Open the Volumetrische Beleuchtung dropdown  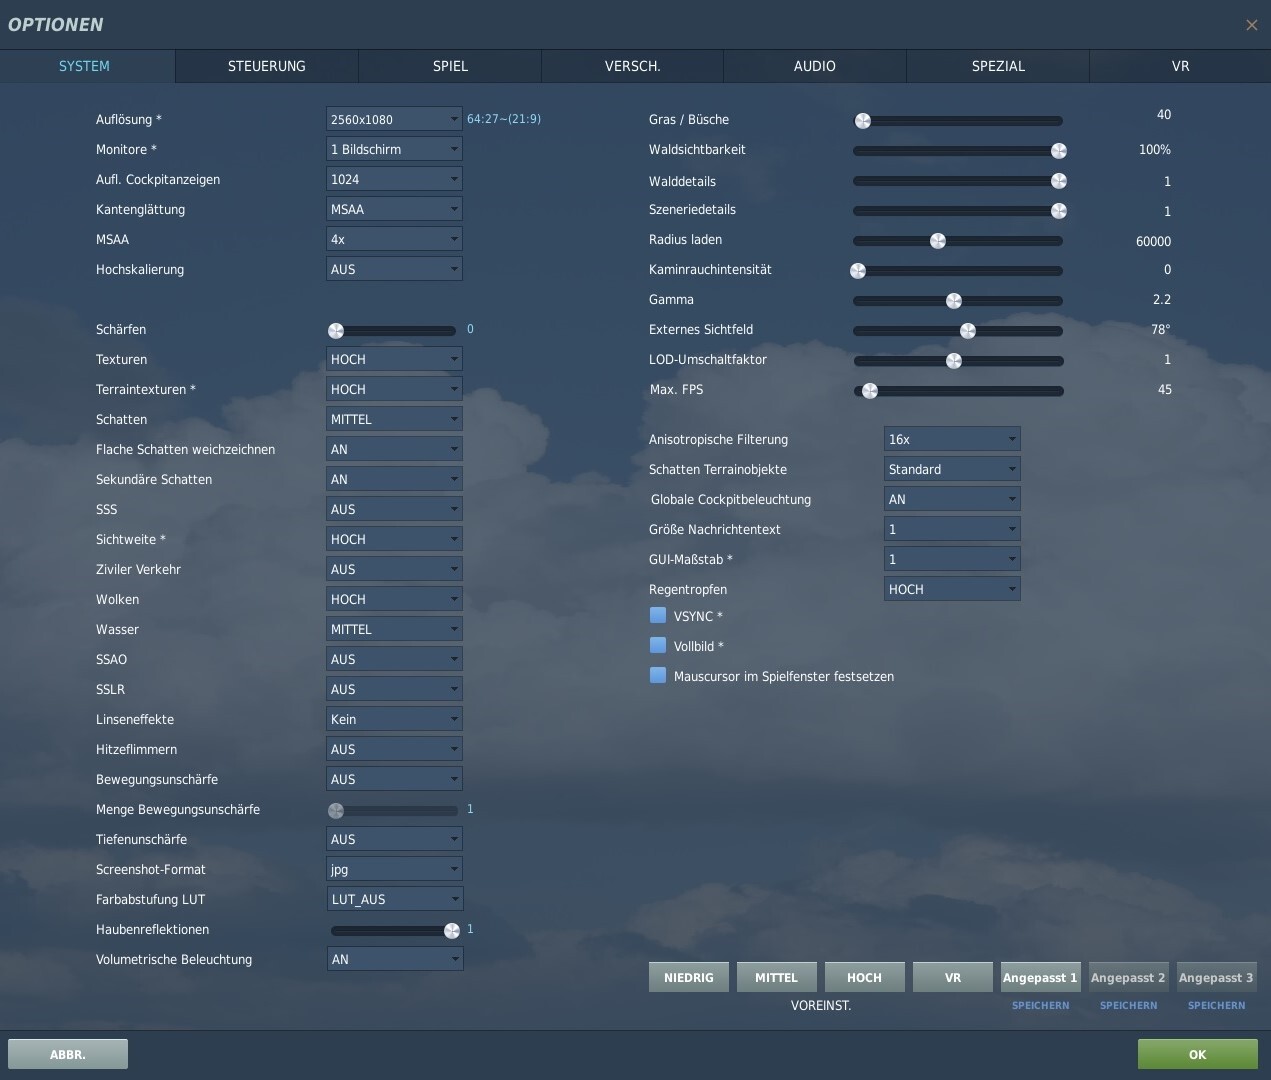pos(394,959)
